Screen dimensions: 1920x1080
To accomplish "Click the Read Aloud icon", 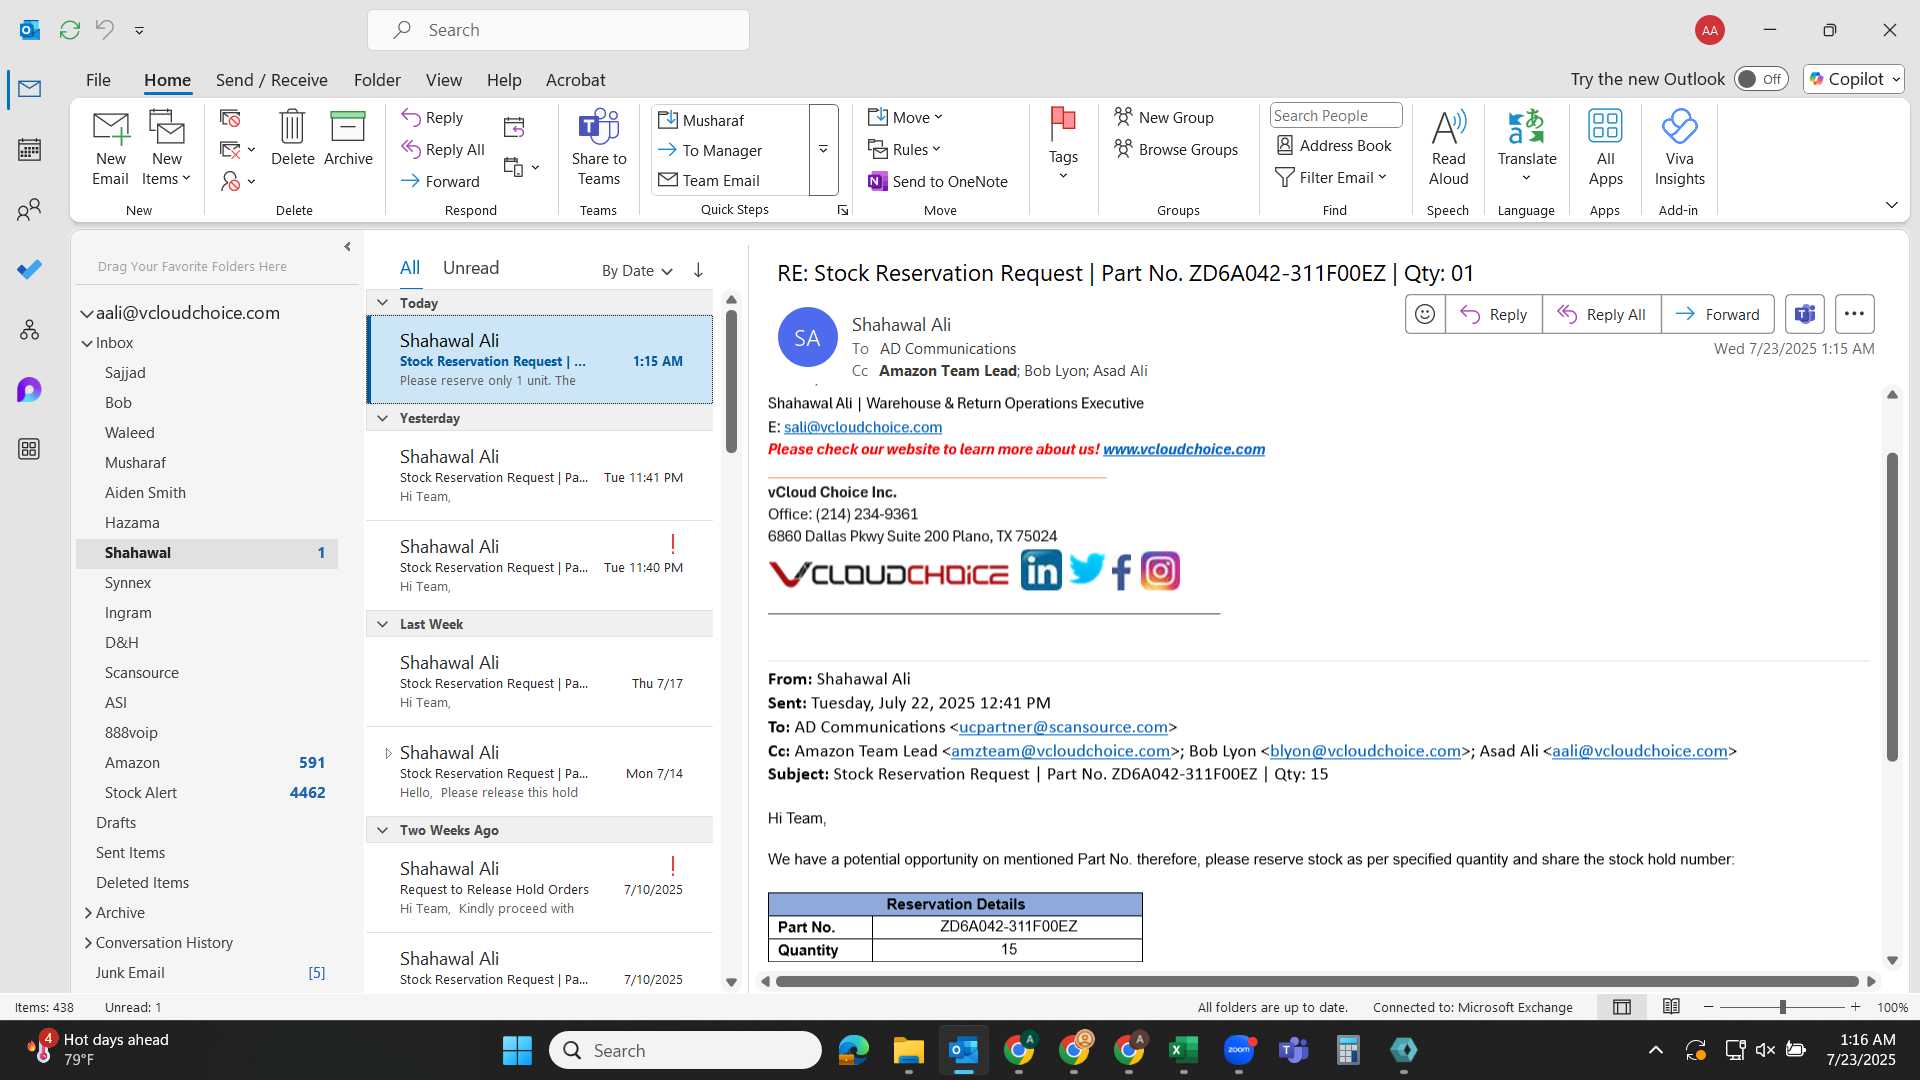I will [x=1448, y=148].
